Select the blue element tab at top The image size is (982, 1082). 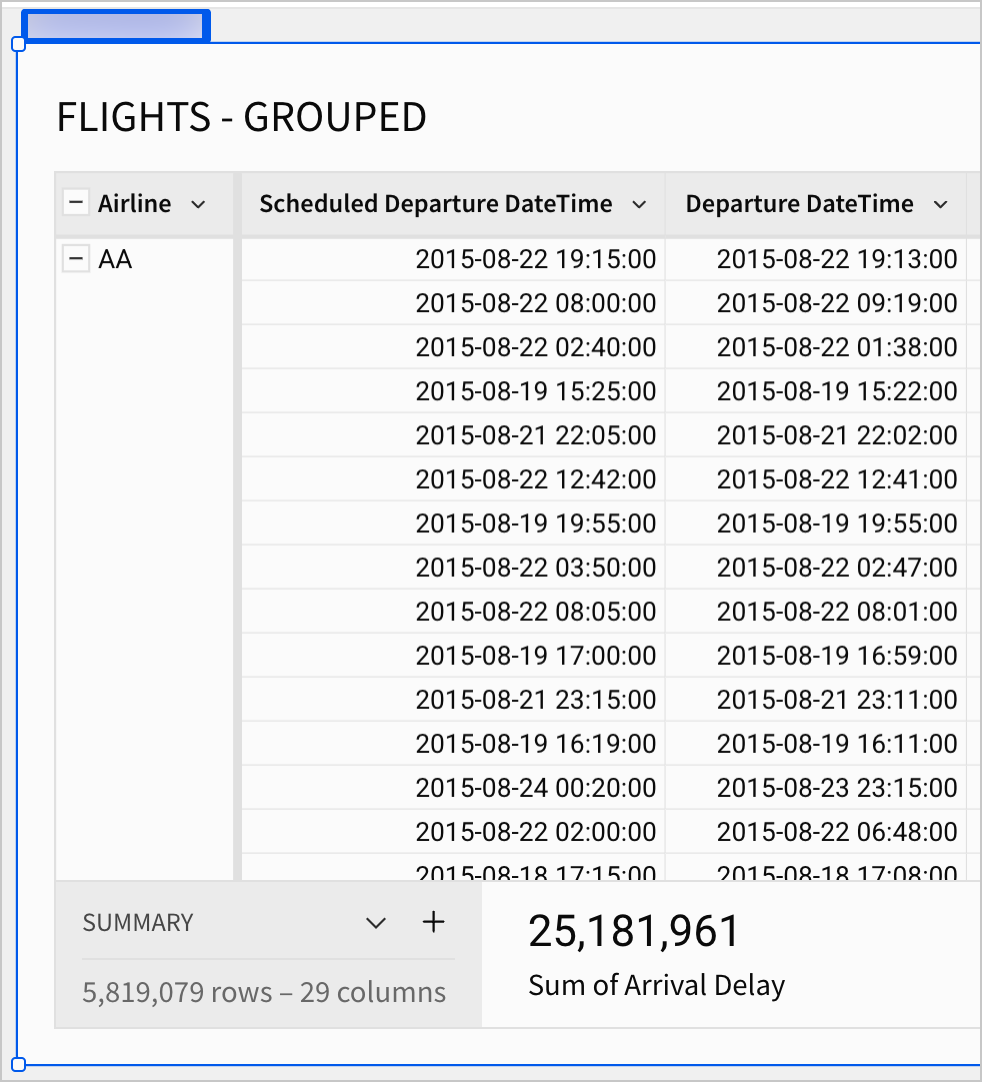(115, 26)
